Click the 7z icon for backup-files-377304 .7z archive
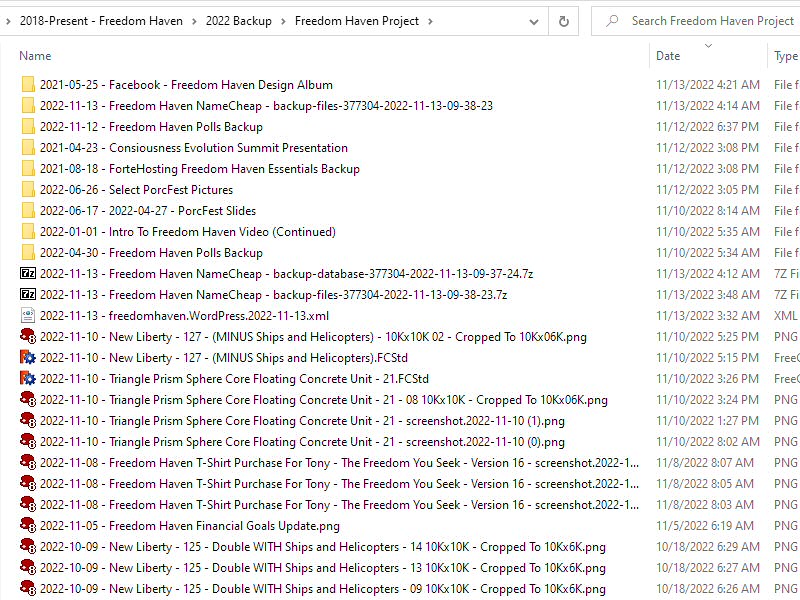The height and width of the screenshot is (600, 800). click(x=28, y=294)
